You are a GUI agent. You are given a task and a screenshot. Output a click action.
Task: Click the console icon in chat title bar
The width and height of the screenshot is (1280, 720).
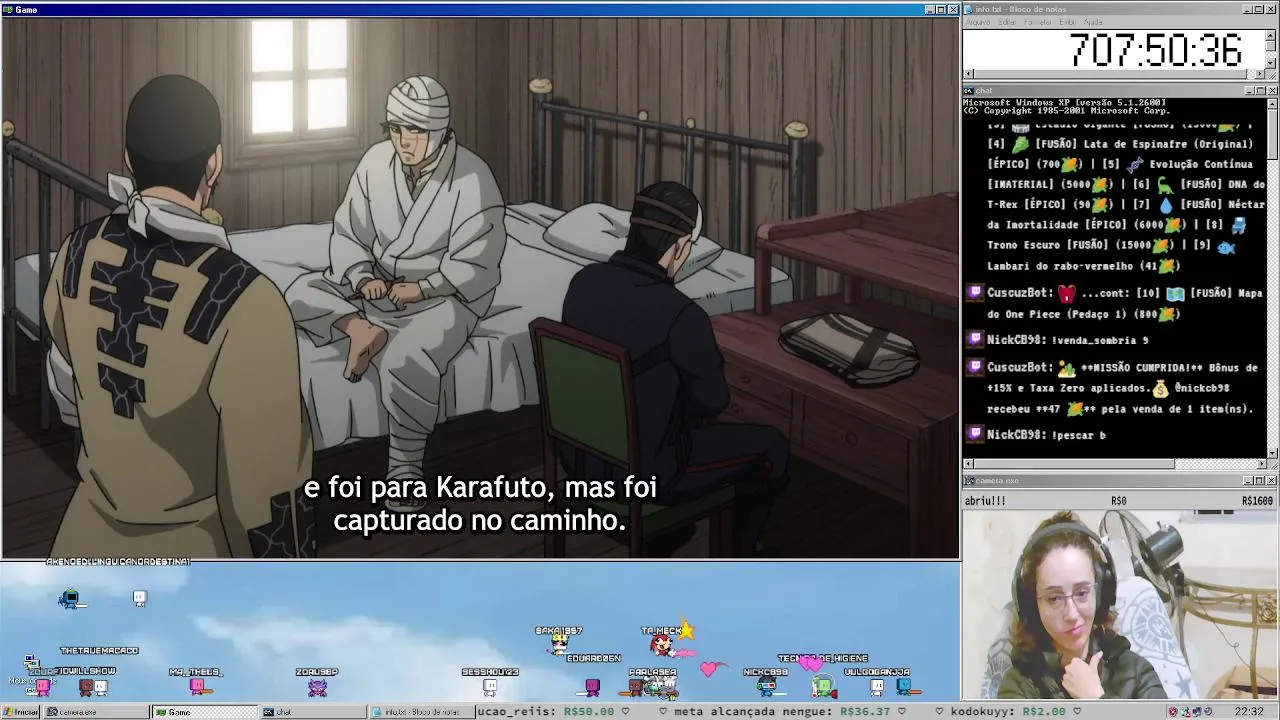pyautogui.click(x=969, y=91)
